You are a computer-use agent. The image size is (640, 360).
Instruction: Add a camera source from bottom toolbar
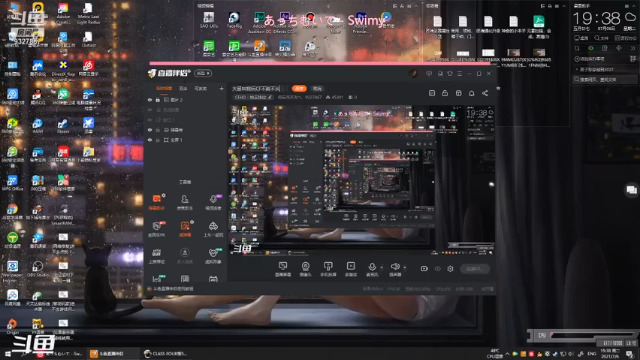point(305,269)
